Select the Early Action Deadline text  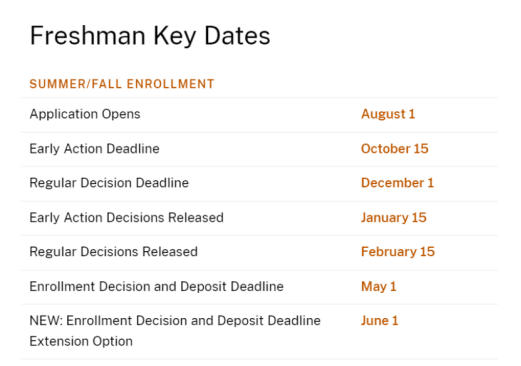point(94,149)
